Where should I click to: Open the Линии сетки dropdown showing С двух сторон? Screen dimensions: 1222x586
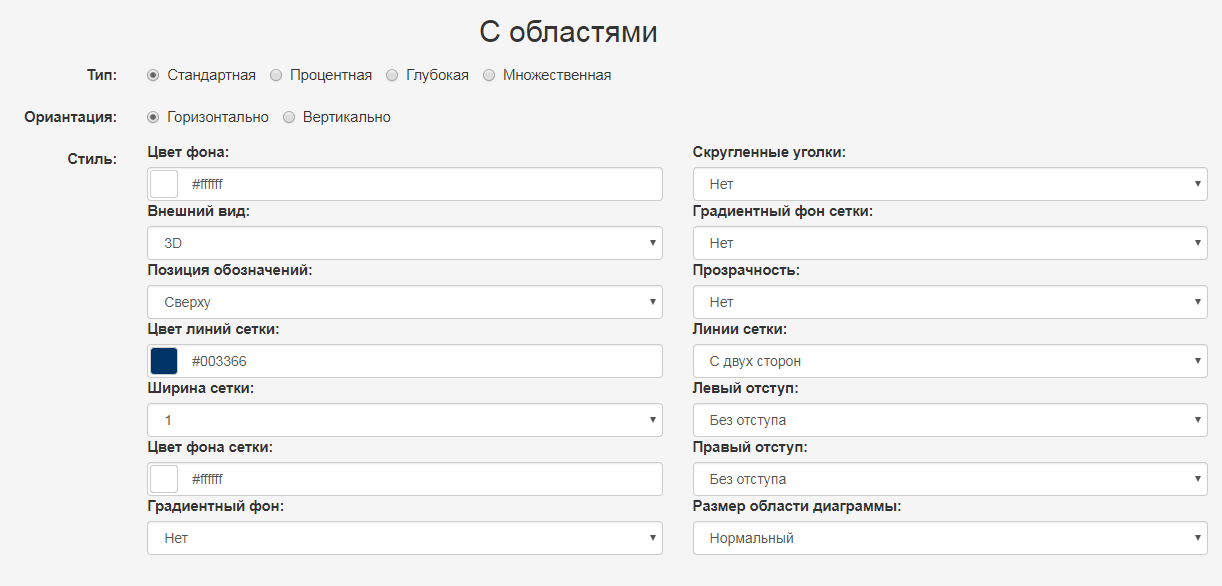point(949,361)
